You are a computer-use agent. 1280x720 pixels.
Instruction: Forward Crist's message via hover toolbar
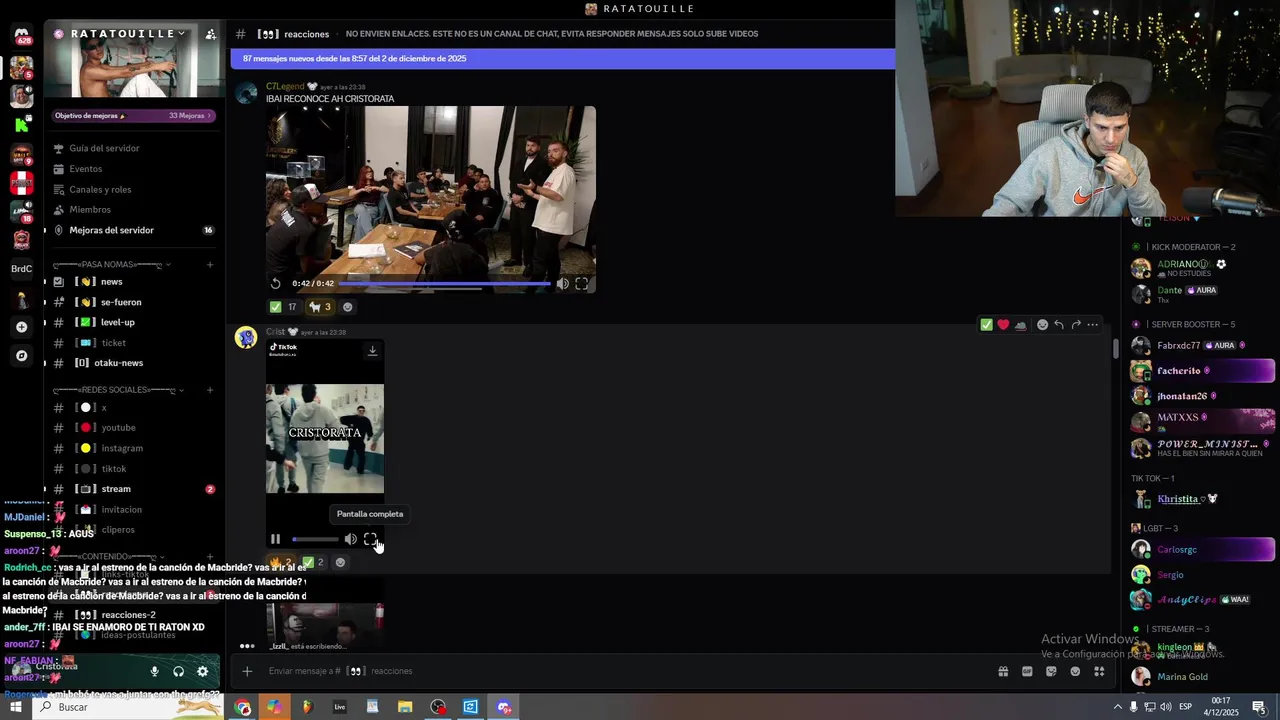point(1076,324)
